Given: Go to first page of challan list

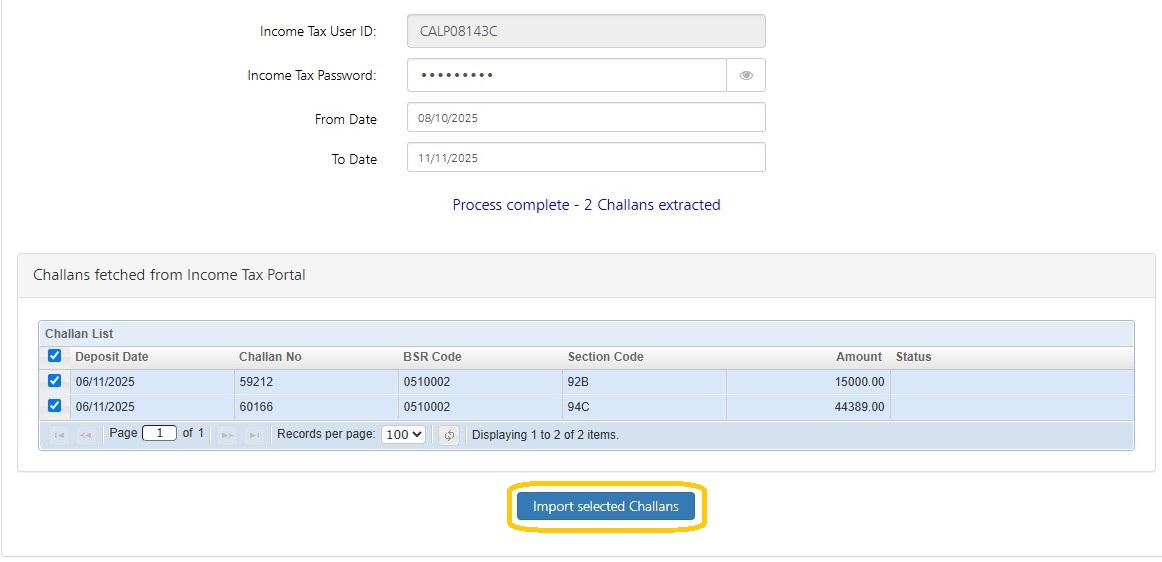Looking at the screenshot, I should (59, 435).
